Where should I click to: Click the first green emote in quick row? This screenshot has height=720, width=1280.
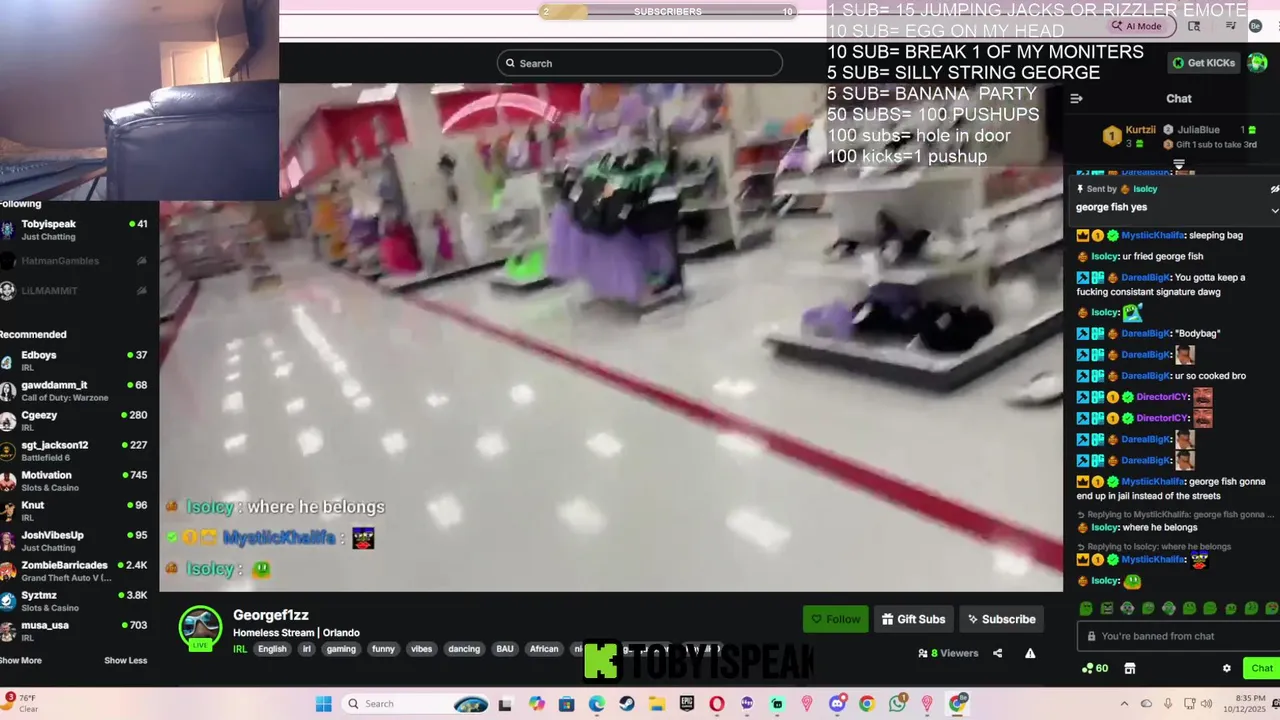pos(1087,608)
